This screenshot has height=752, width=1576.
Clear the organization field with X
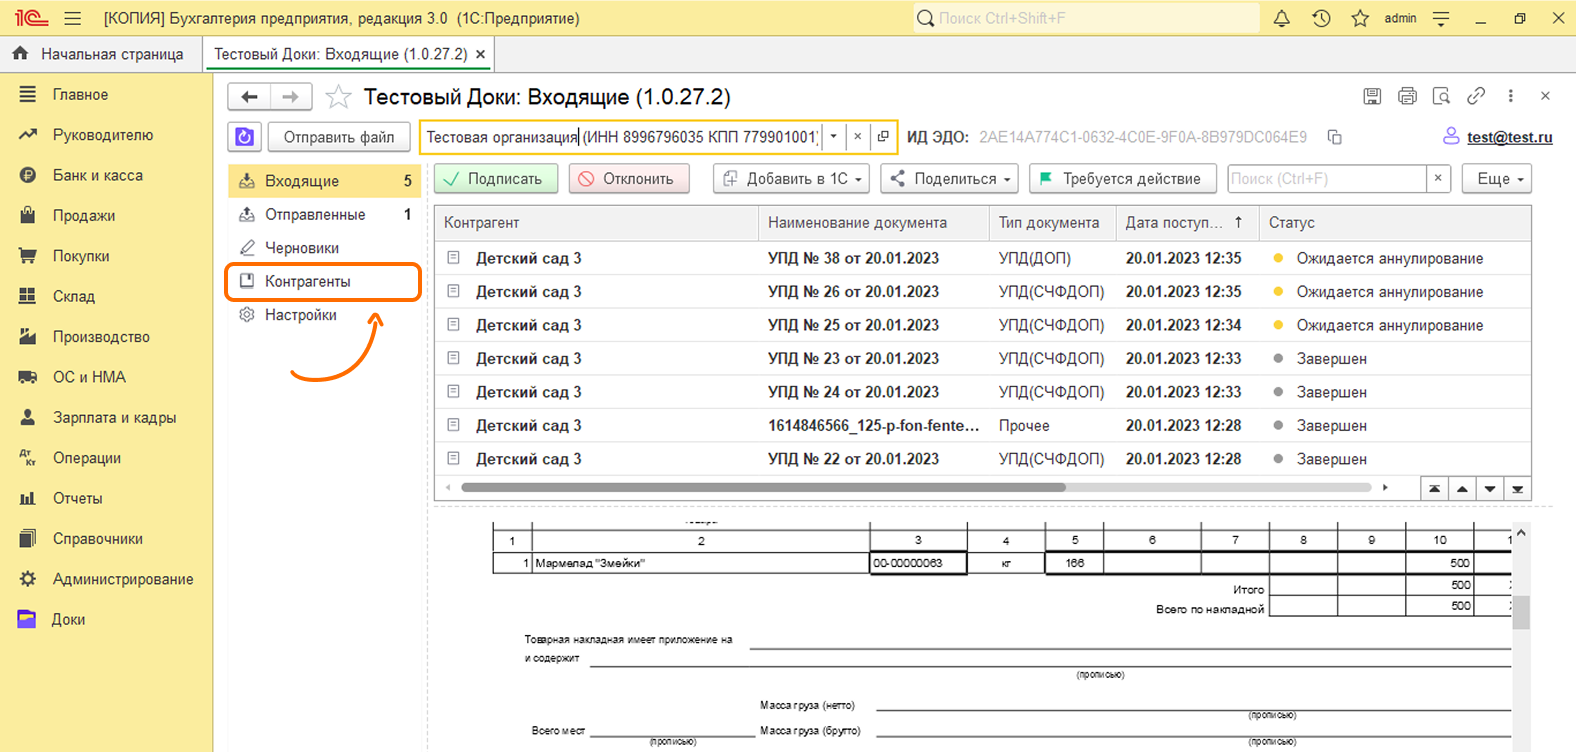(x=857, y=137)
